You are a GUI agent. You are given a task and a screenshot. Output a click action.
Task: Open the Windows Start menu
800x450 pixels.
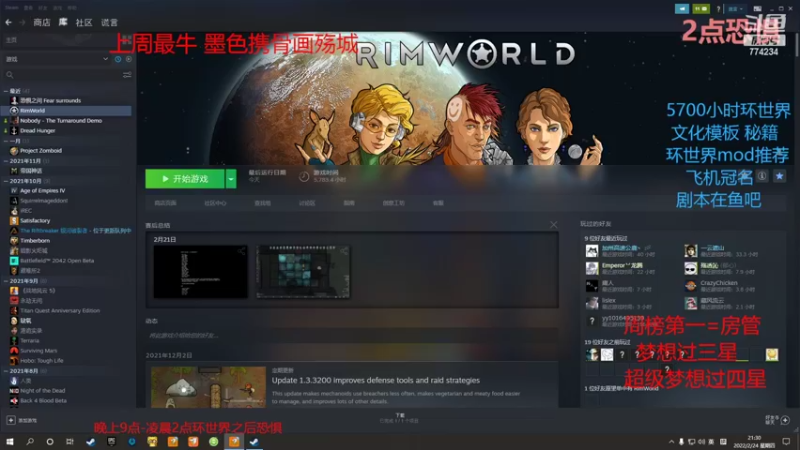pyautogui.click(x=10, y=442)
